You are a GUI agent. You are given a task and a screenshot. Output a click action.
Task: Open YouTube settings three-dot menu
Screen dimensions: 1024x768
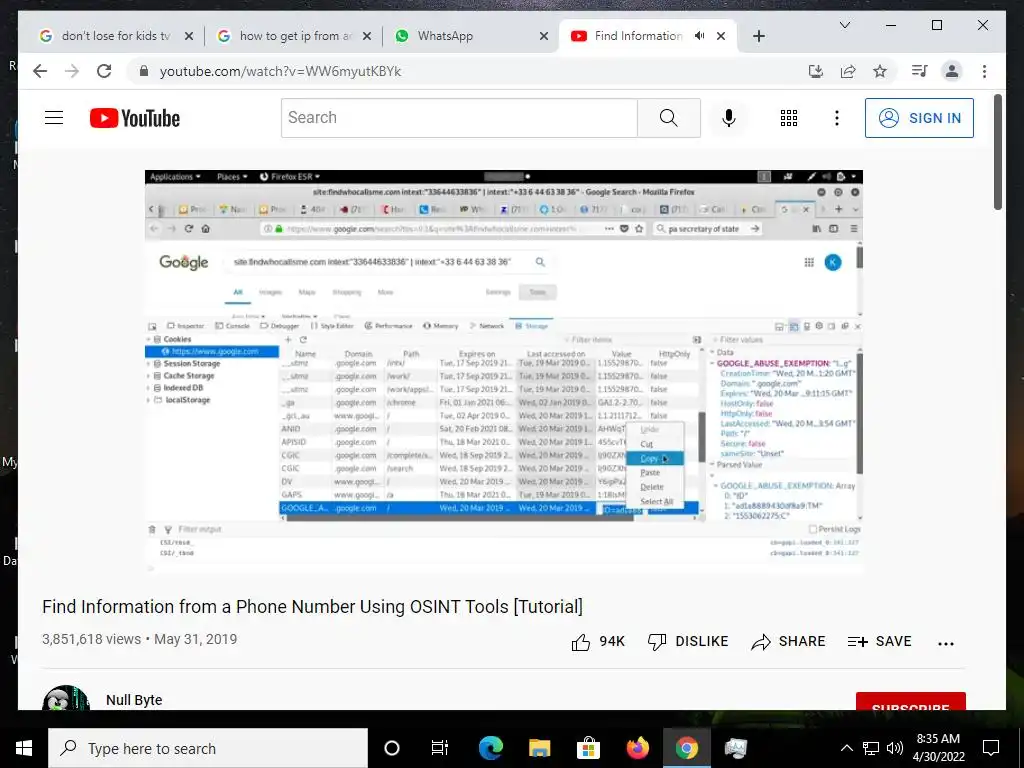837,118
